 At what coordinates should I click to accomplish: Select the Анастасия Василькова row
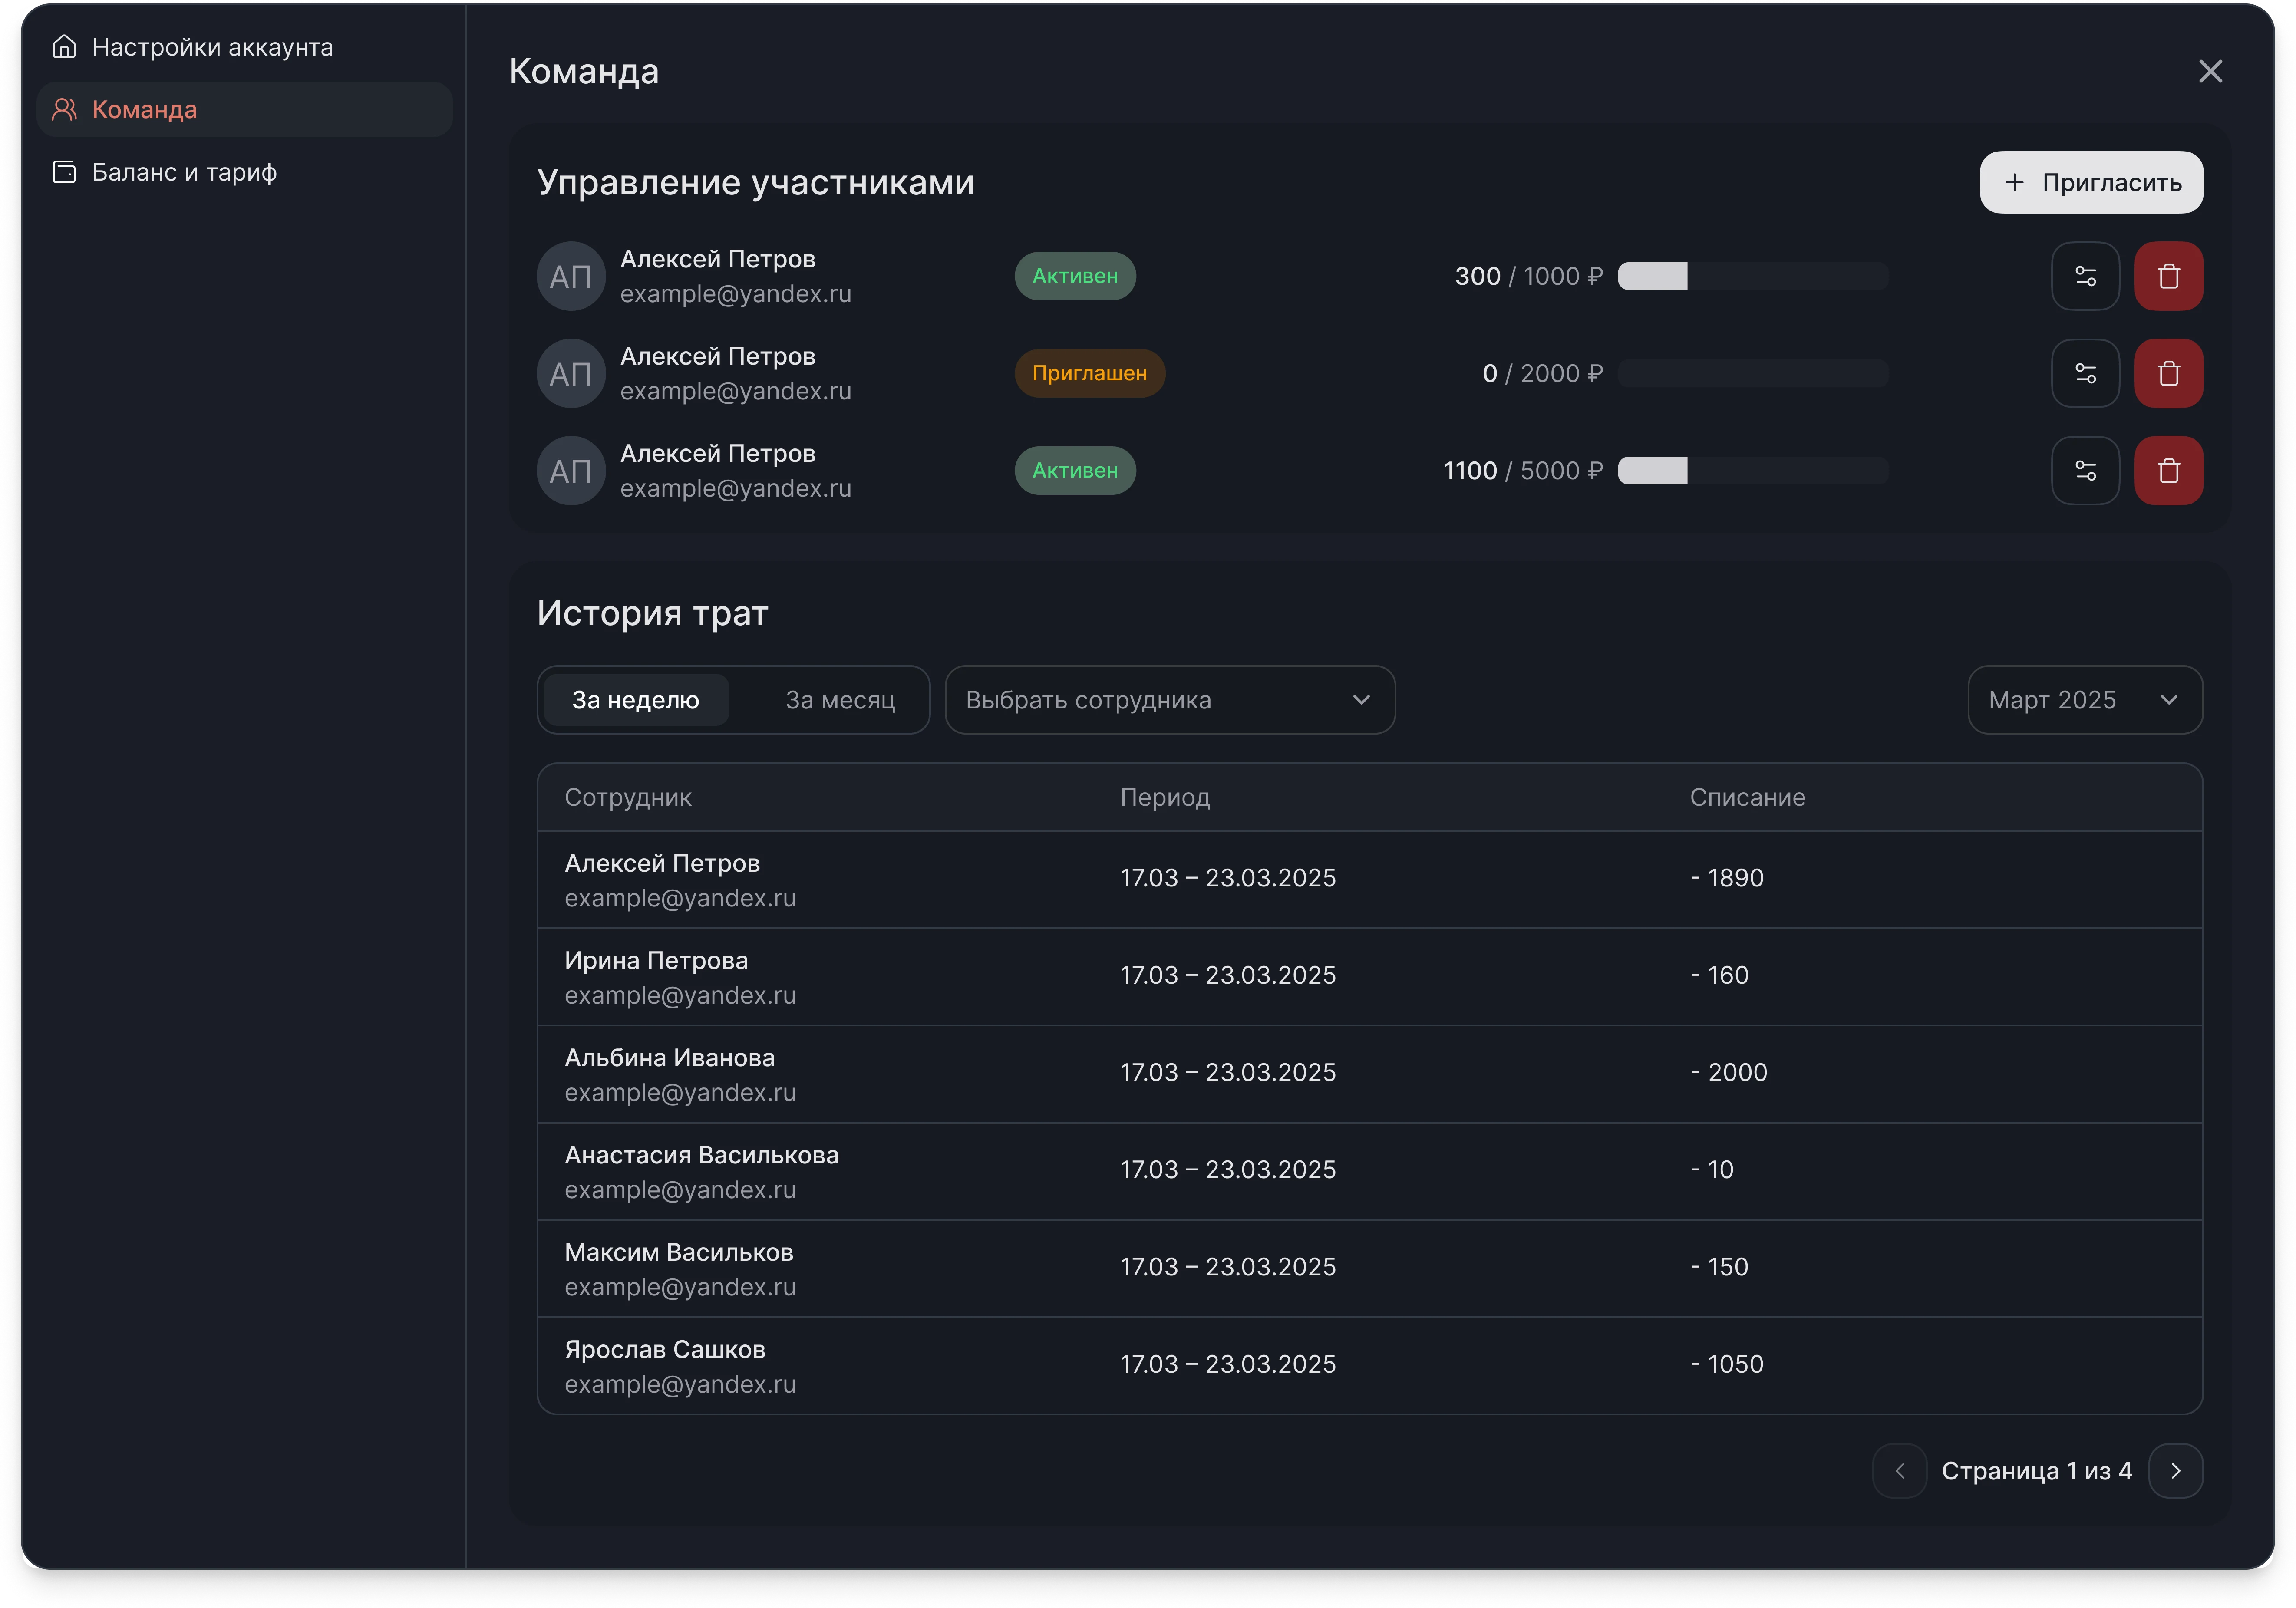click(x=1369, y=1171)
